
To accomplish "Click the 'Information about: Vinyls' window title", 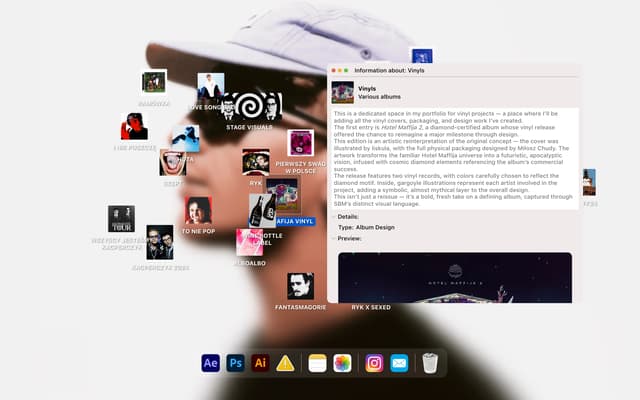I will coord(389,70).
